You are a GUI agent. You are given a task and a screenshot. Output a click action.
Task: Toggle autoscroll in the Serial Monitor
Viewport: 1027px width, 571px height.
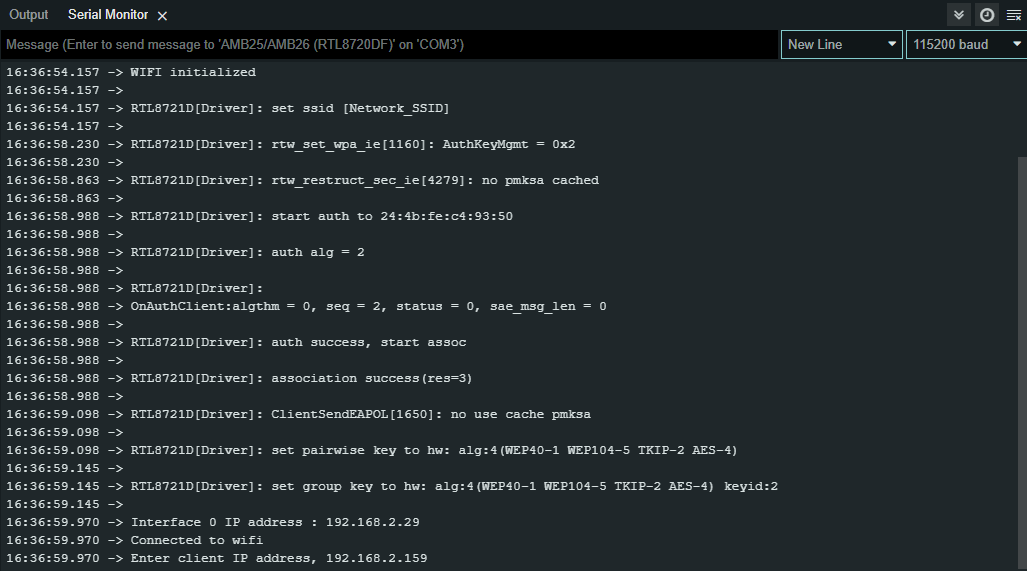pyautogui.click(x=960, y=15)
